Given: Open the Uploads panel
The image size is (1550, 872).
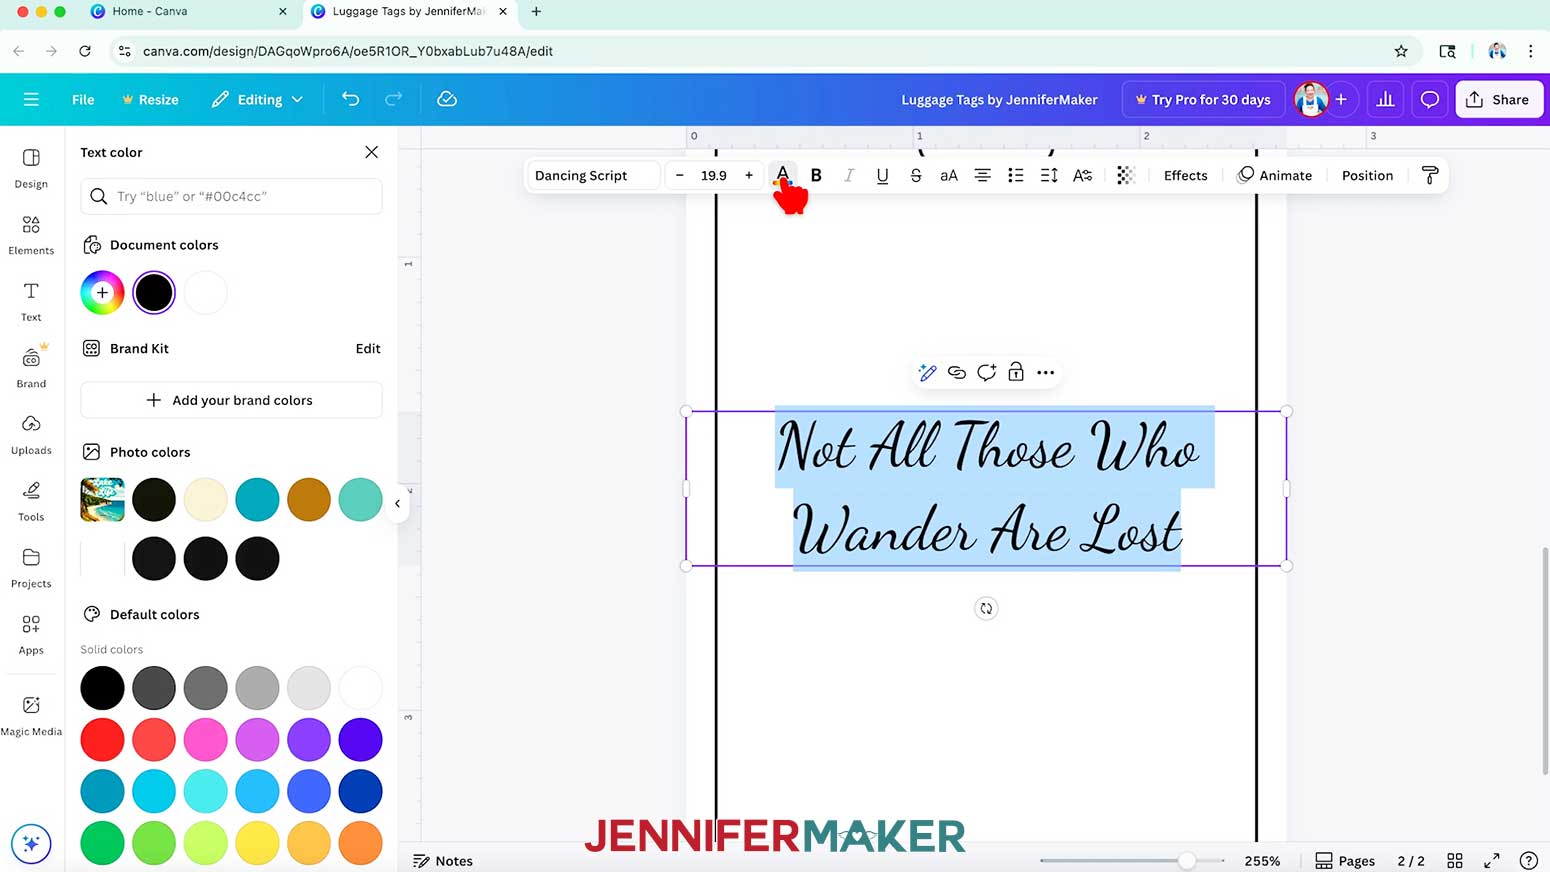Looking at the screenshot, I should (x=31, y=434).
